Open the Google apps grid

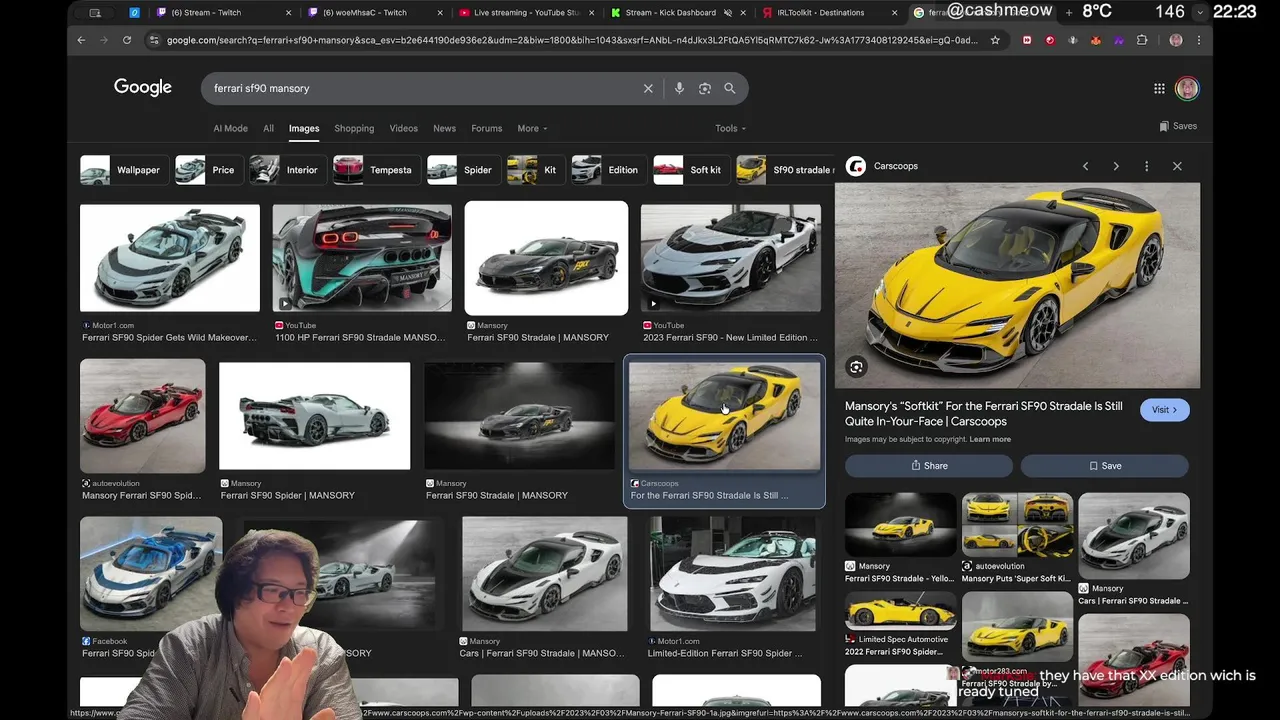pyautogui.click(x=1159, y=88)
